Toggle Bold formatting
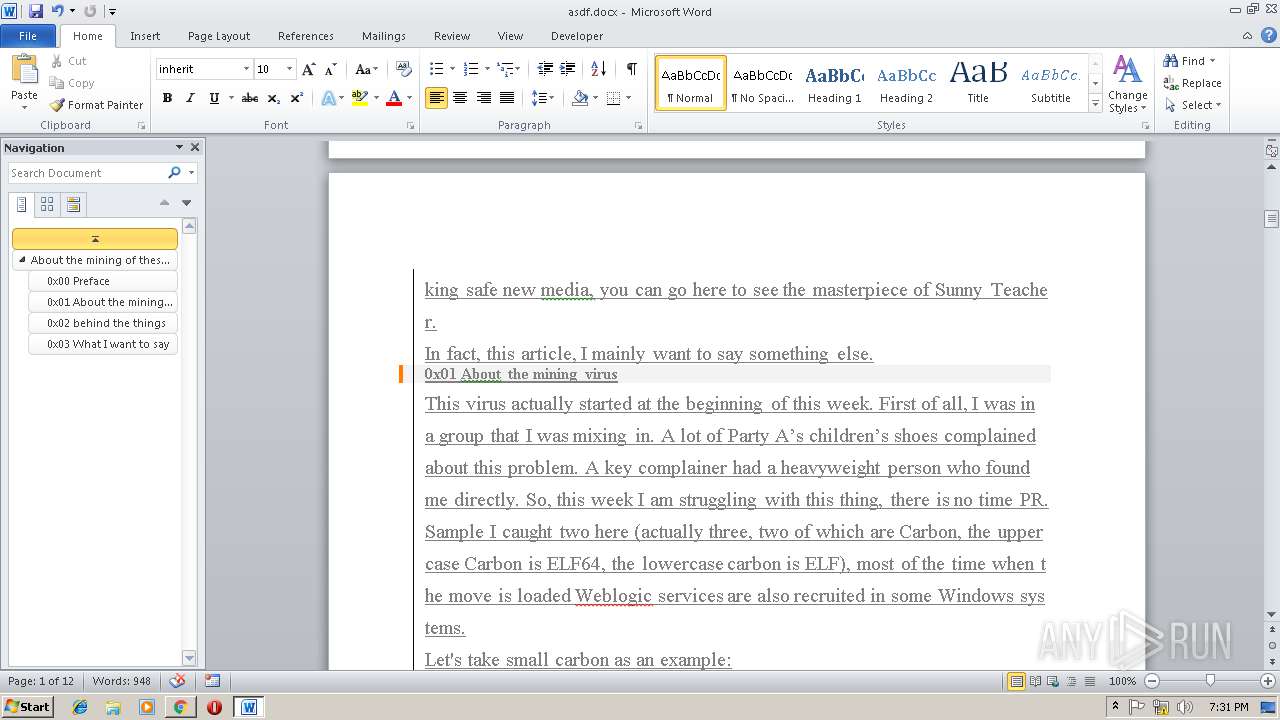Image resolution: width=1280 pixels, height=720 pixels. click(167, 98)
